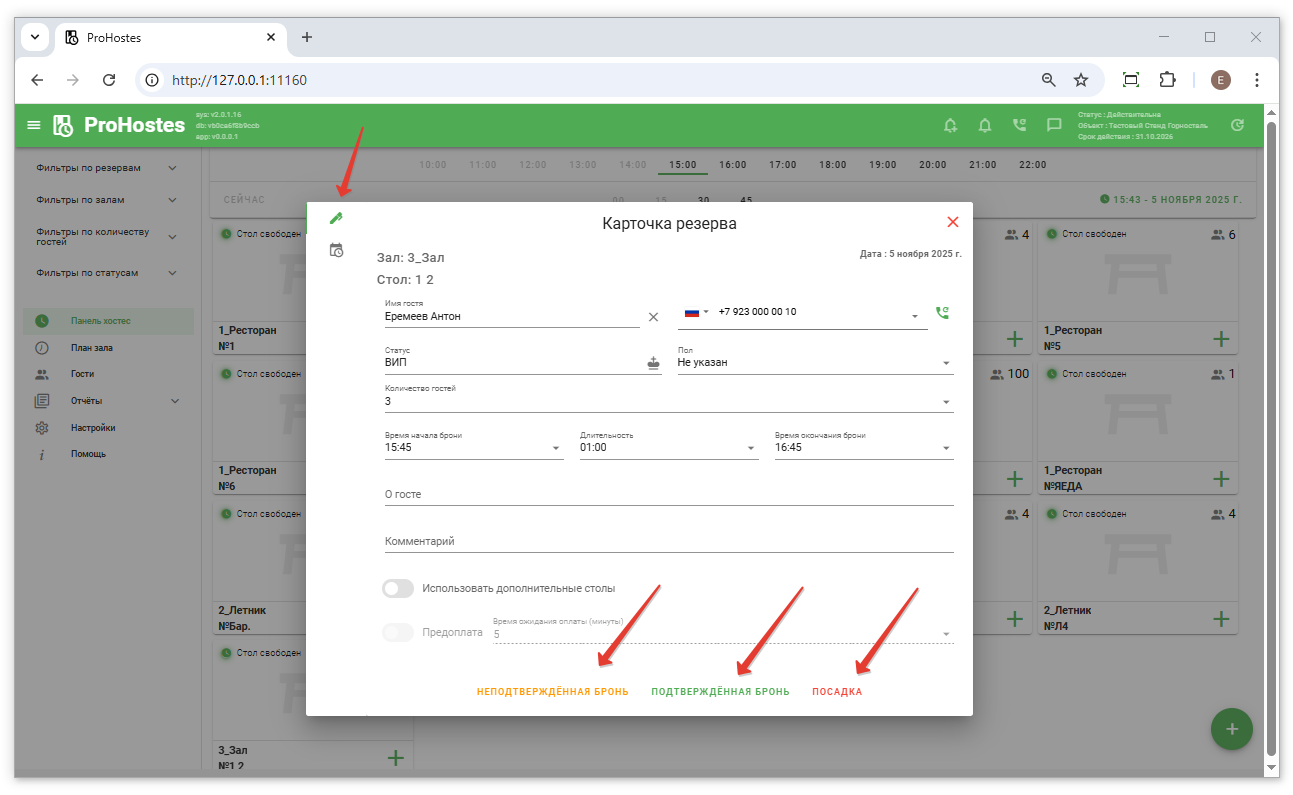The height and width of the screenshot is (795, 1293).
Task: Enable 'Использовать дополнительные столы' toggle
Action: pyautogui.click(x=398, y=589)
